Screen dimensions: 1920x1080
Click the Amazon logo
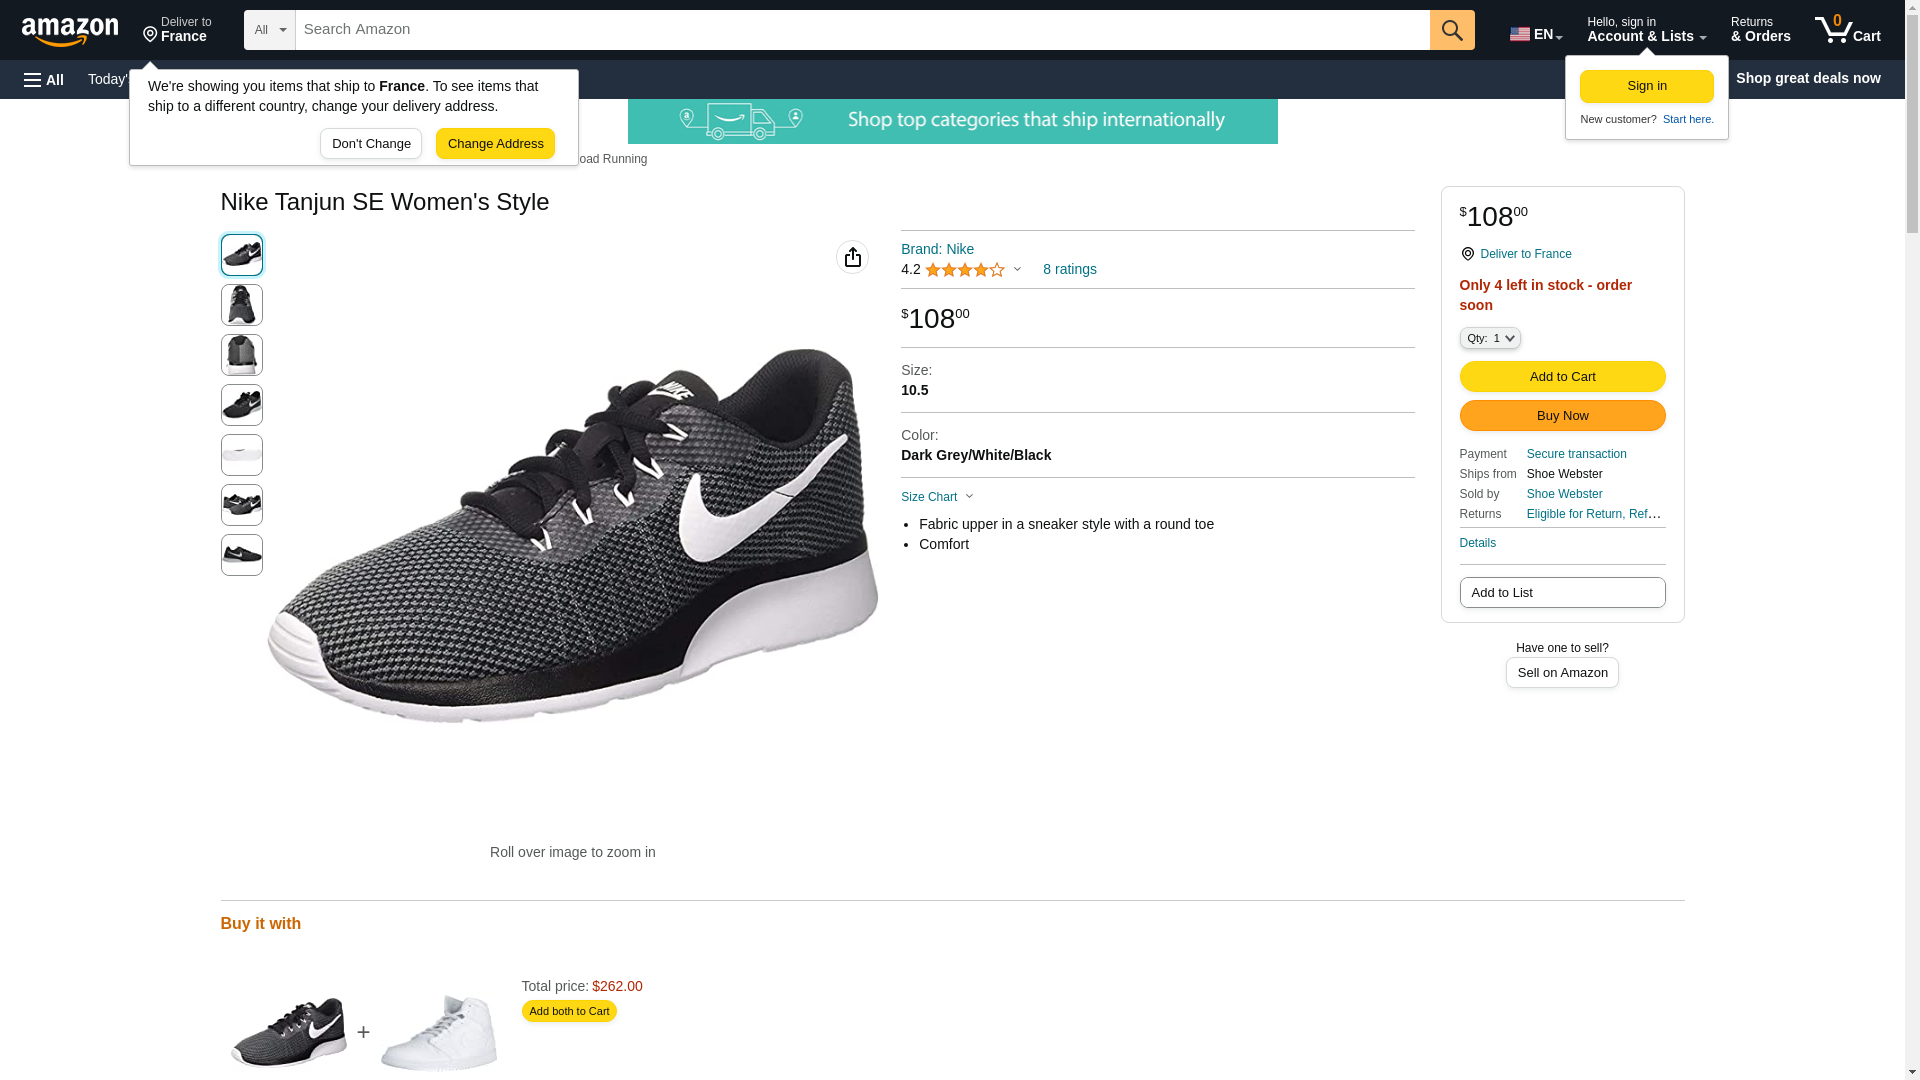pos(70,32)
